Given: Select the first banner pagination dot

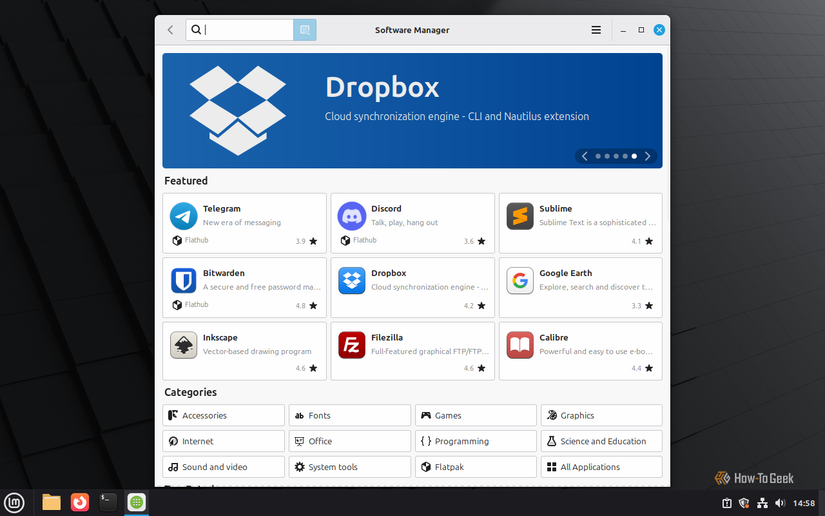Looking at the screenshot, I should [x=598, y=156].
